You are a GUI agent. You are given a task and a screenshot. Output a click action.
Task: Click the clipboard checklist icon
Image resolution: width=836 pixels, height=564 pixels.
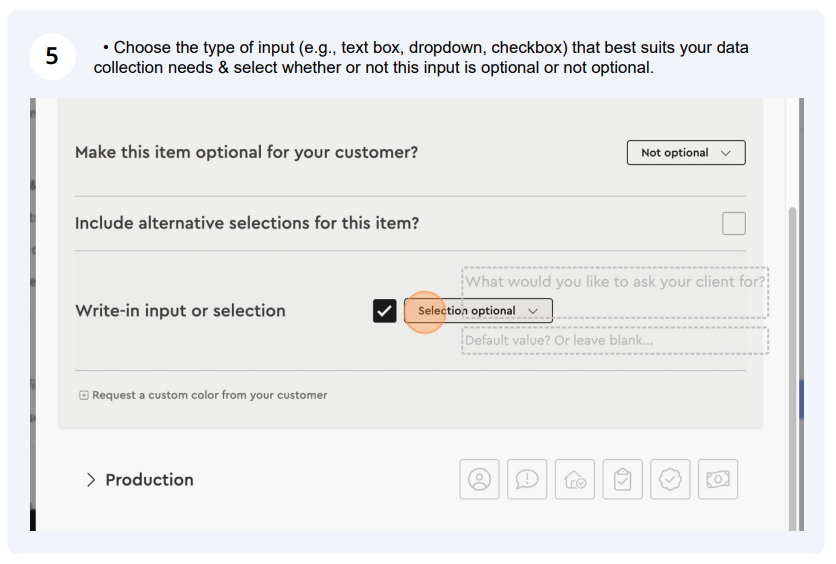tap(622, 479)
